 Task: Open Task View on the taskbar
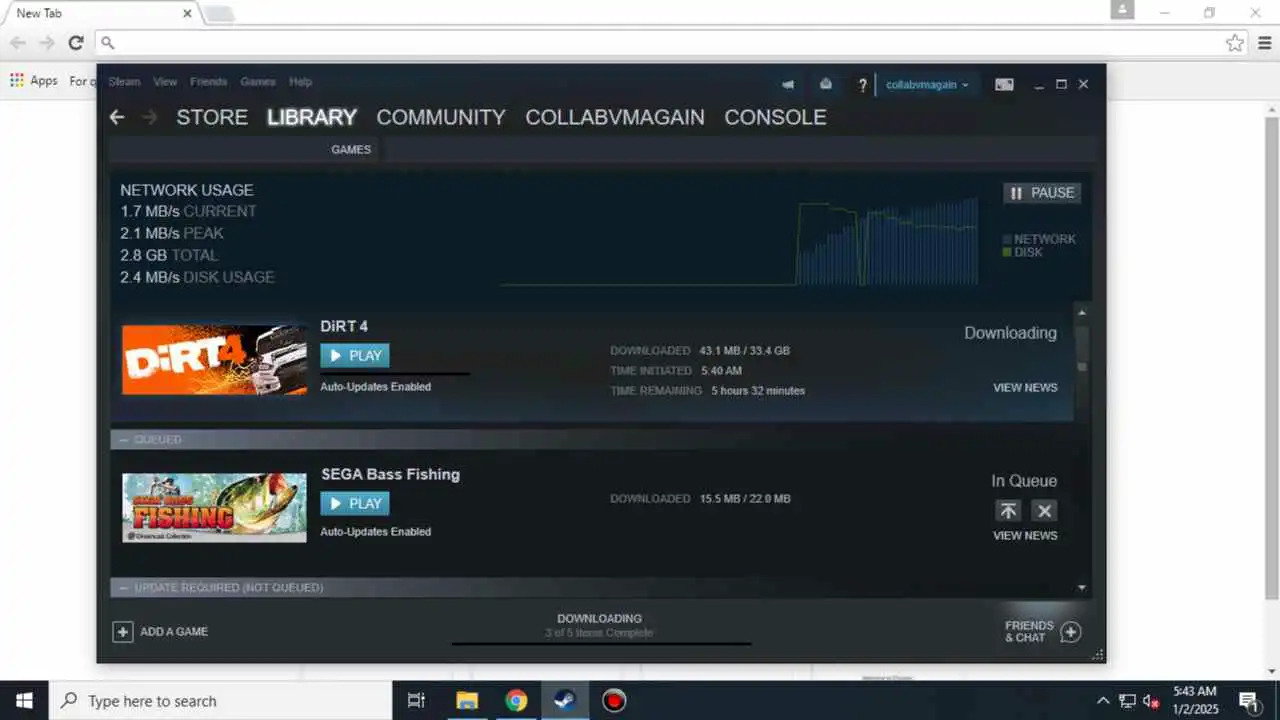pyautogui.click(x=417, y=701)
